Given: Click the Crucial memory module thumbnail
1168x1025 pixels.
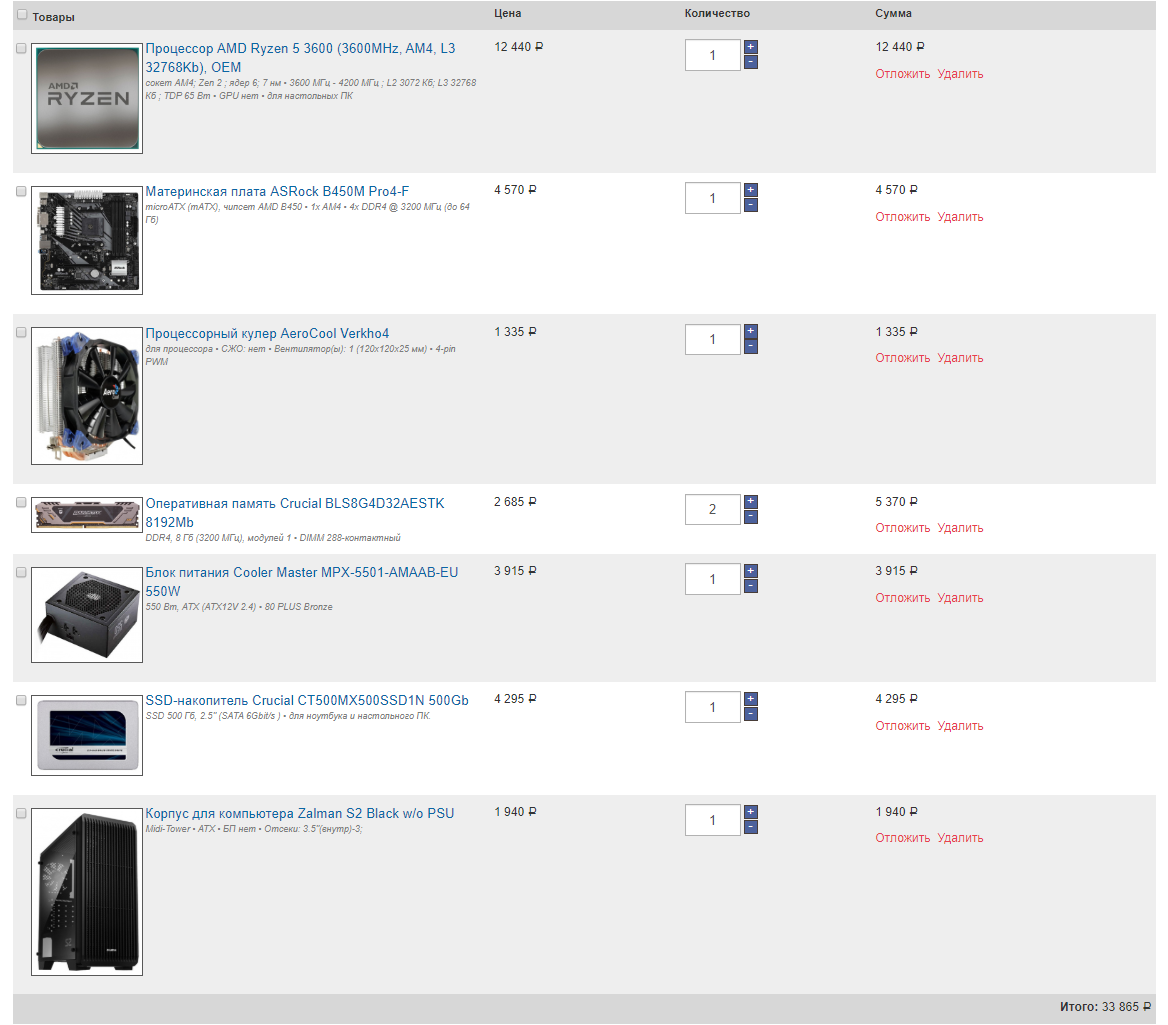Looking at the screenshot, I should 87,515.
